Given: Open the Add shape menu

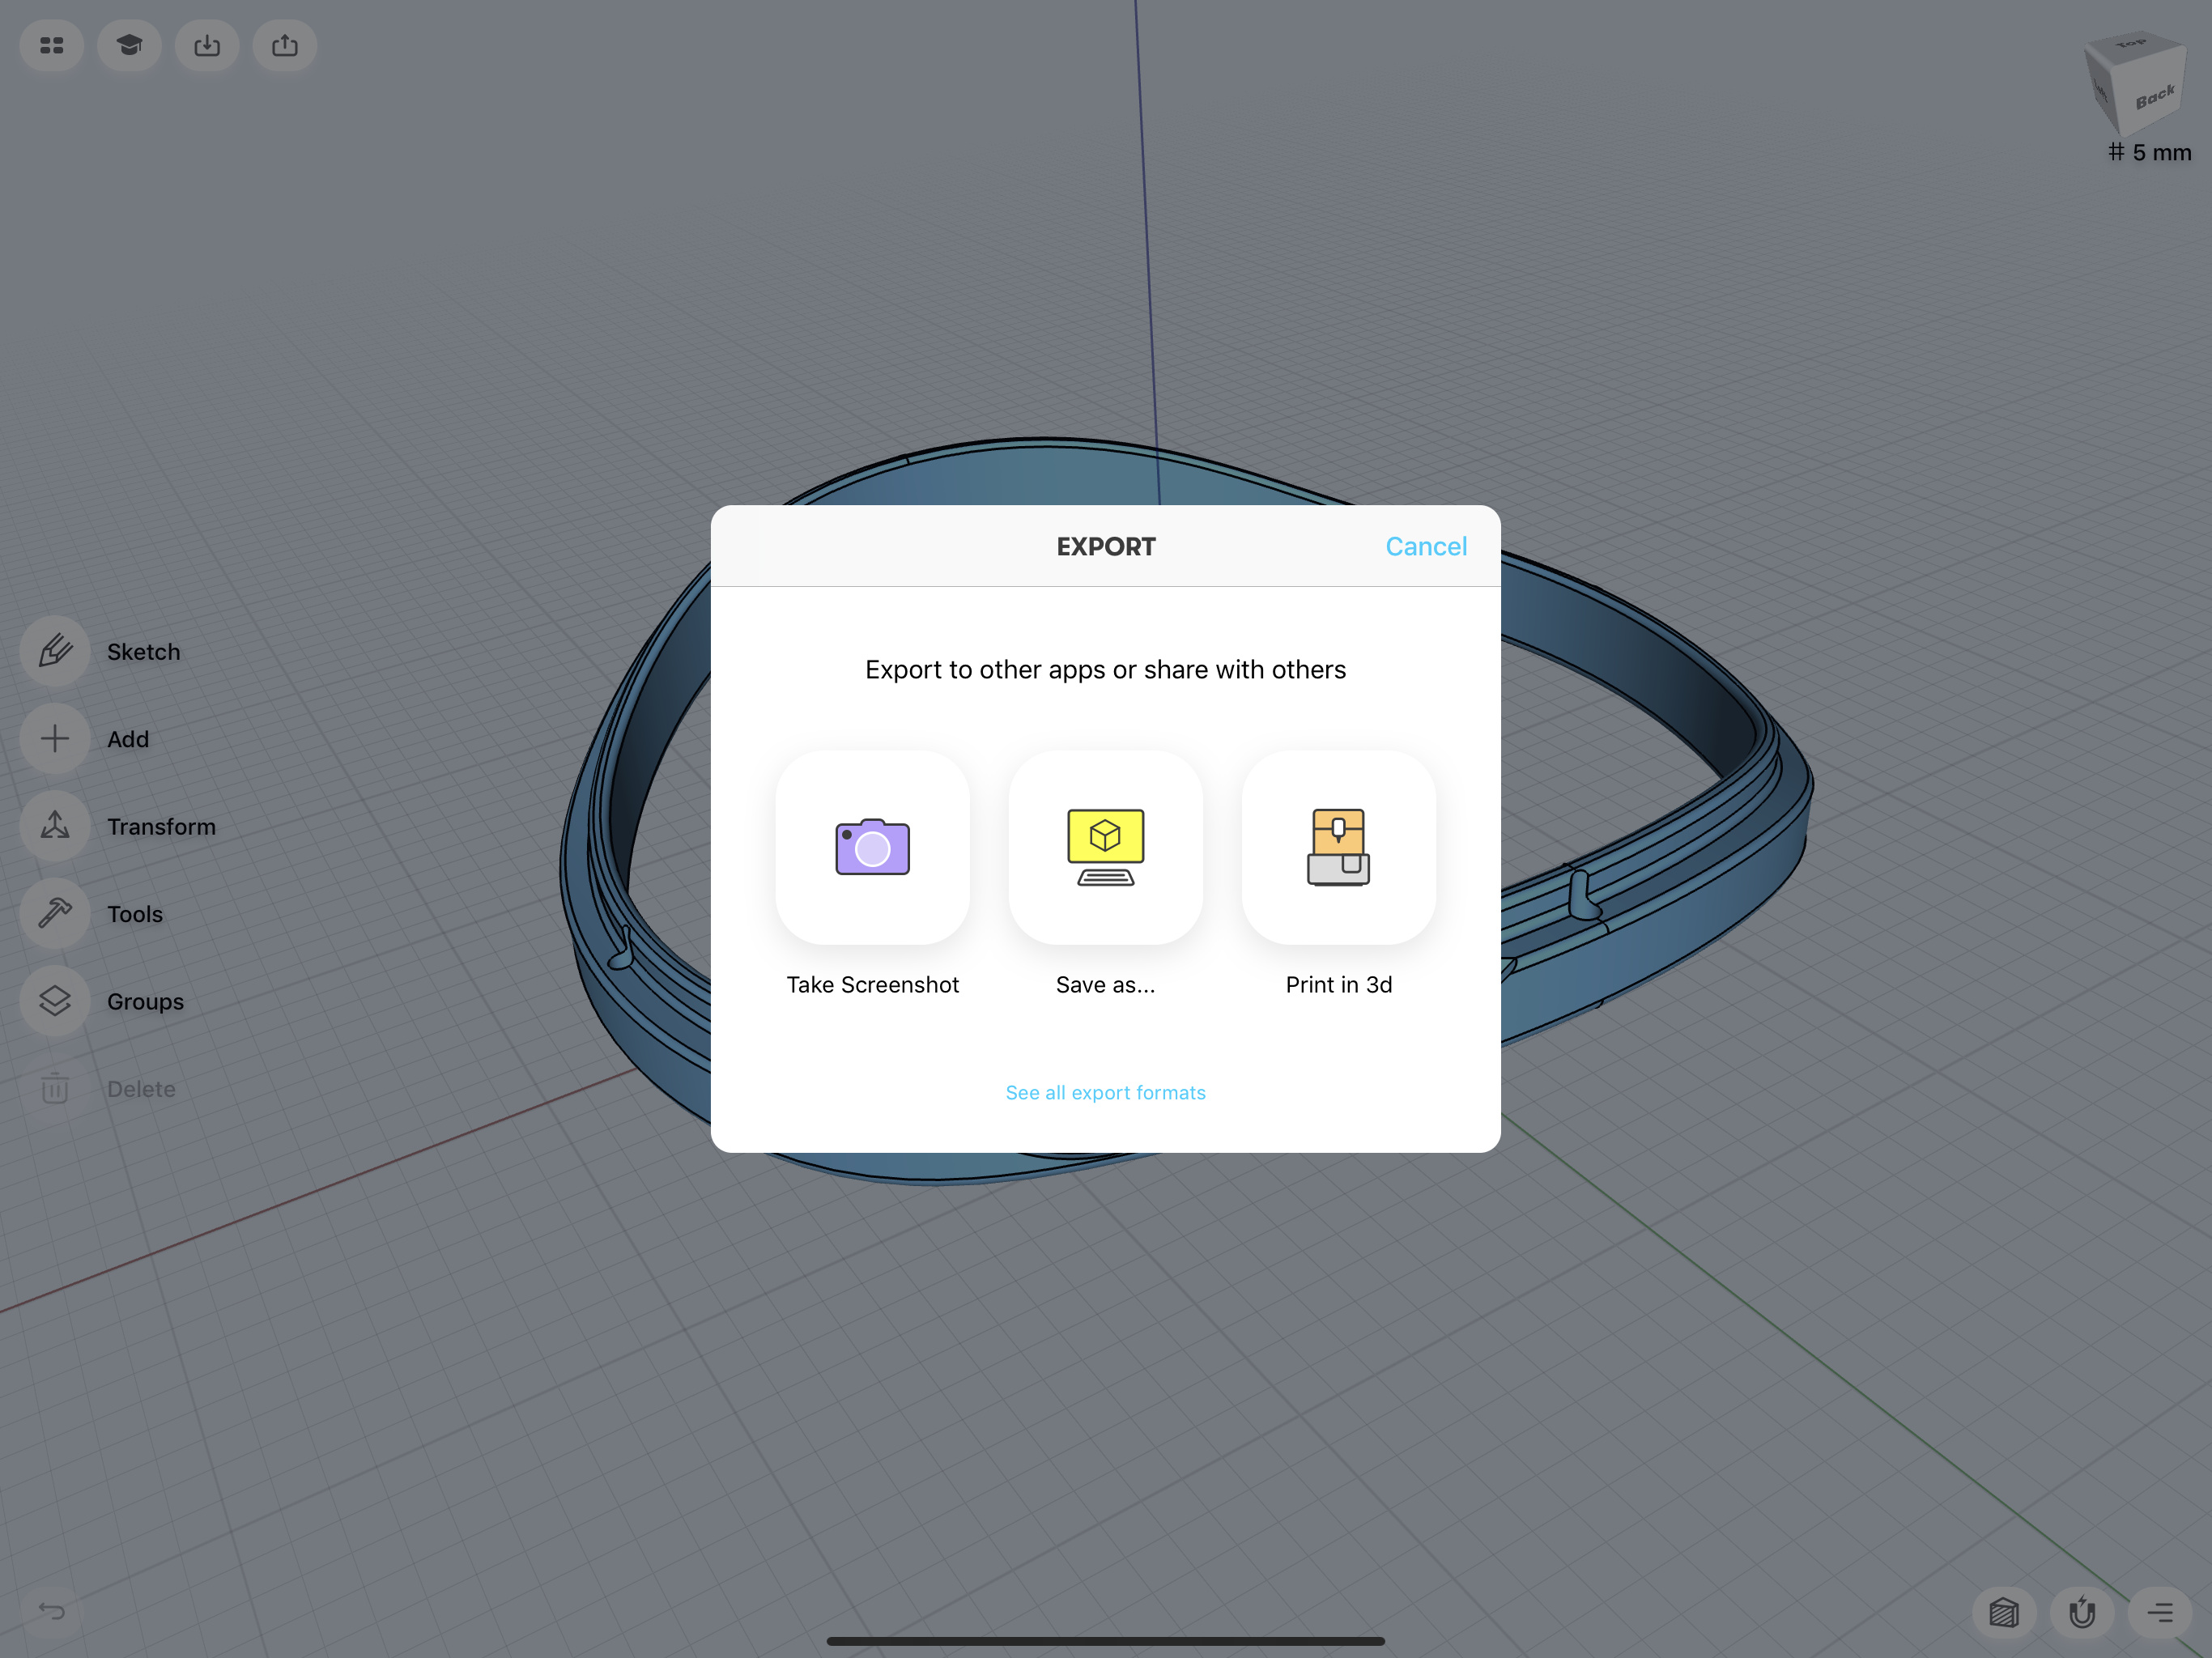Looking at the screenshot, I should click(x=55, y=739).
